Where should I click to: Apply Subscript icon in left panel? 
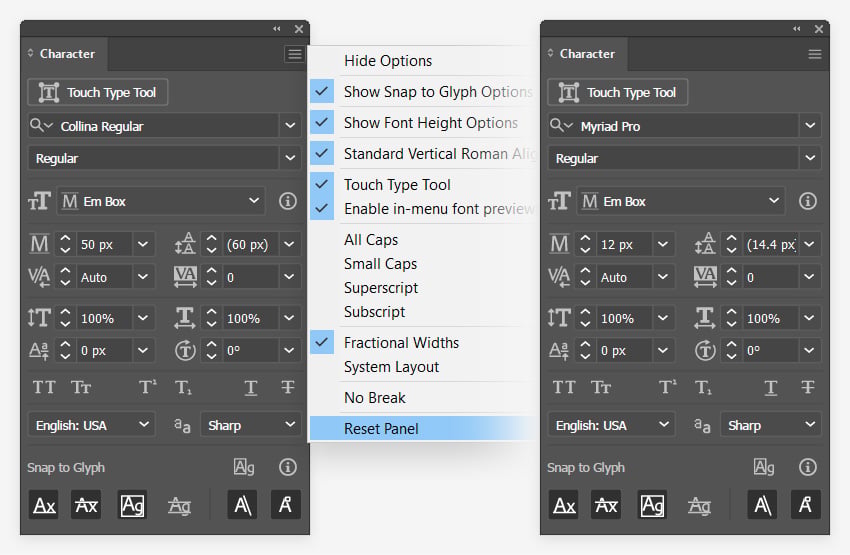tap(183, 387)
